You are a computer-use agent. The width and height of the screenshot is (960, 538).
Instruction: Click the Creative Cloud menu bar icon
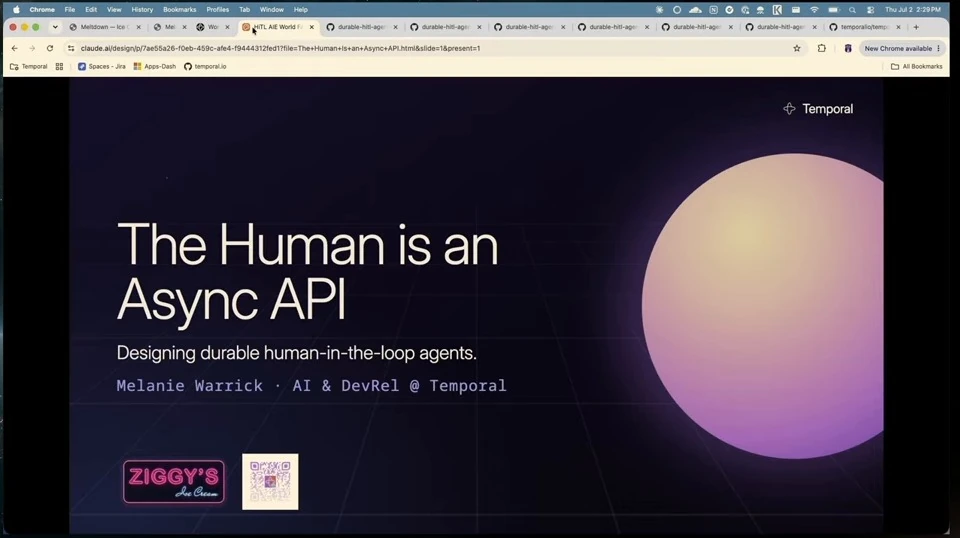pos(695,10)
